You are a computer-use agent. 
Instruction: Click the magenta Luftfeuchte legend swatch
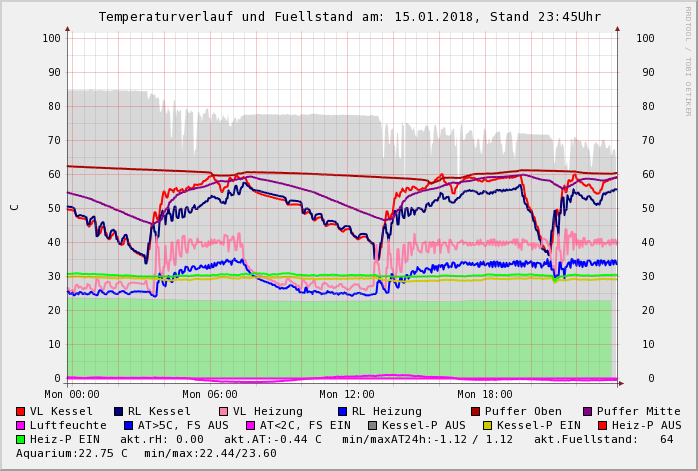(x=21, y=425)
